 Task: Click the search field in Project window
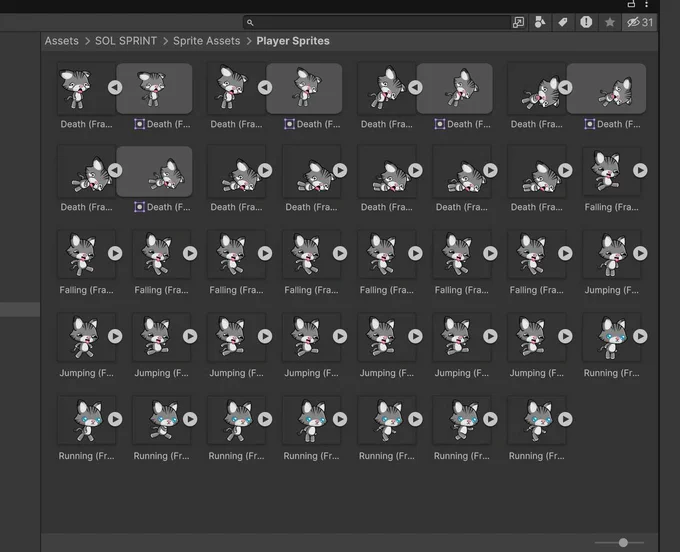pos(376,22)
